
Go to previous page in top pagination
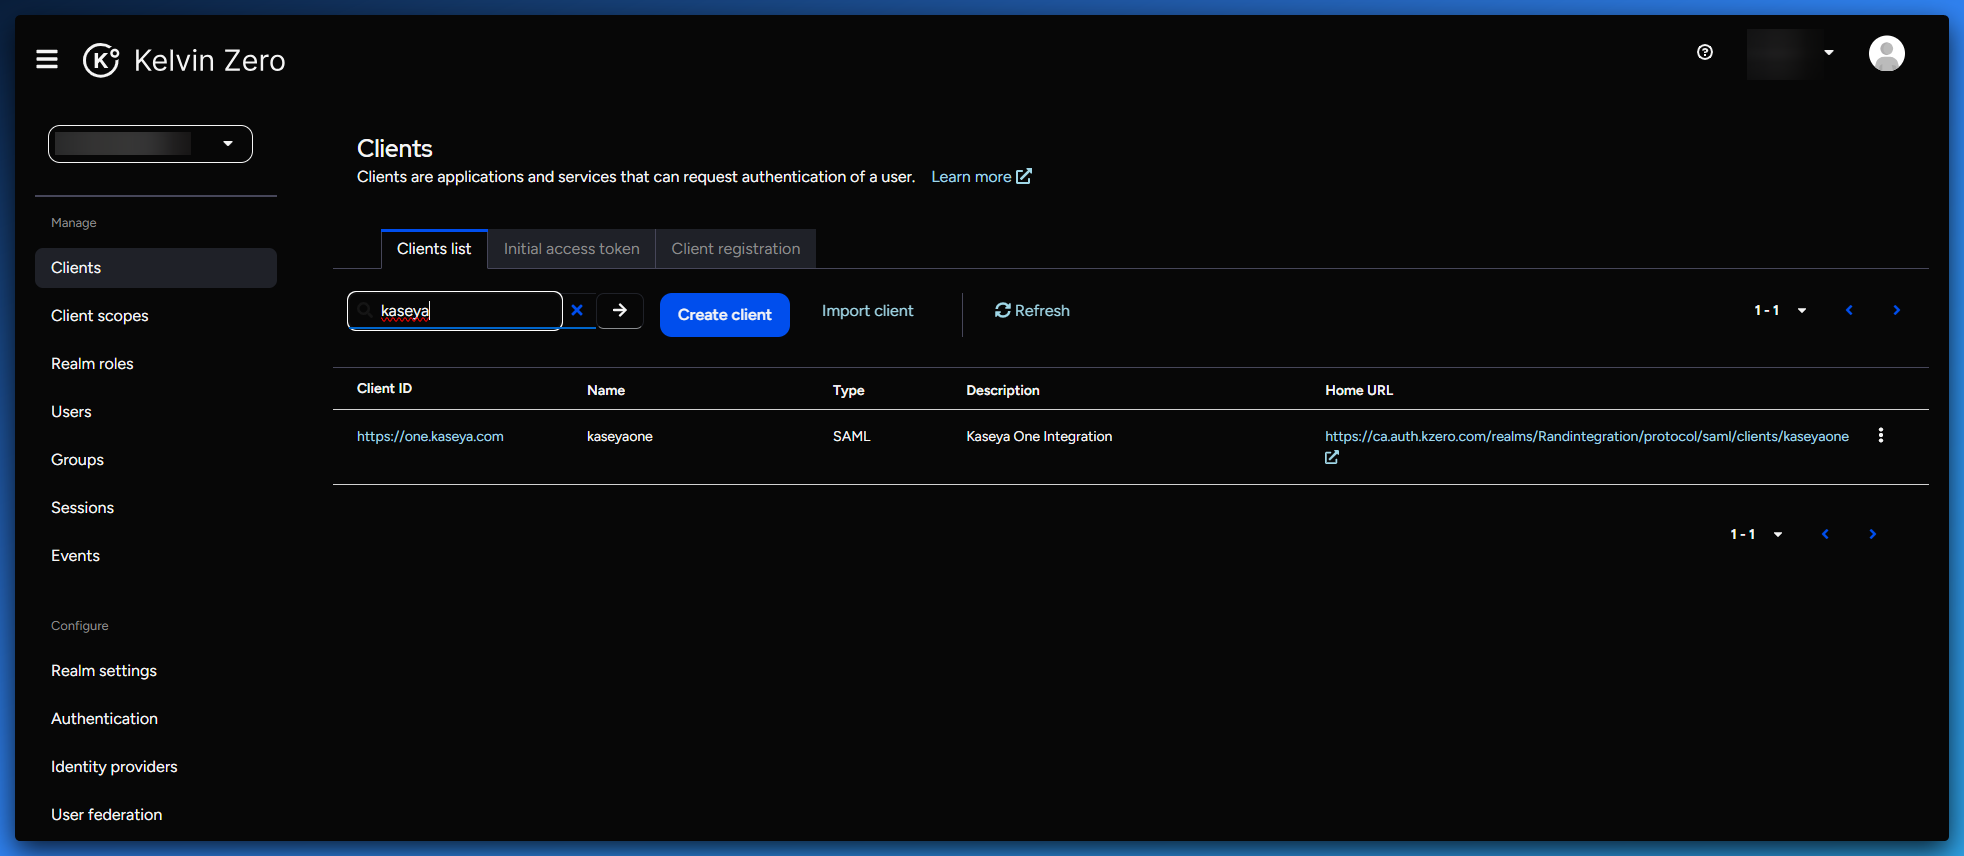pyautogui.click(x=1849, y=310)
